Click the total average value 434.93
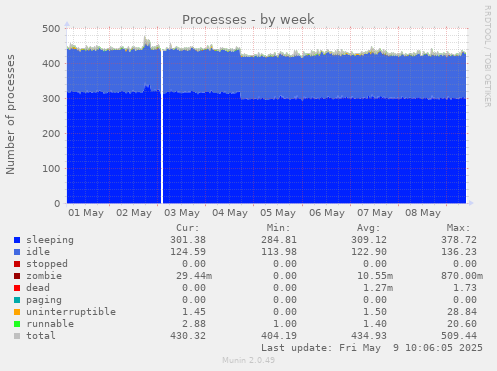This screenshot has width=497, height=371. [369, 336]
